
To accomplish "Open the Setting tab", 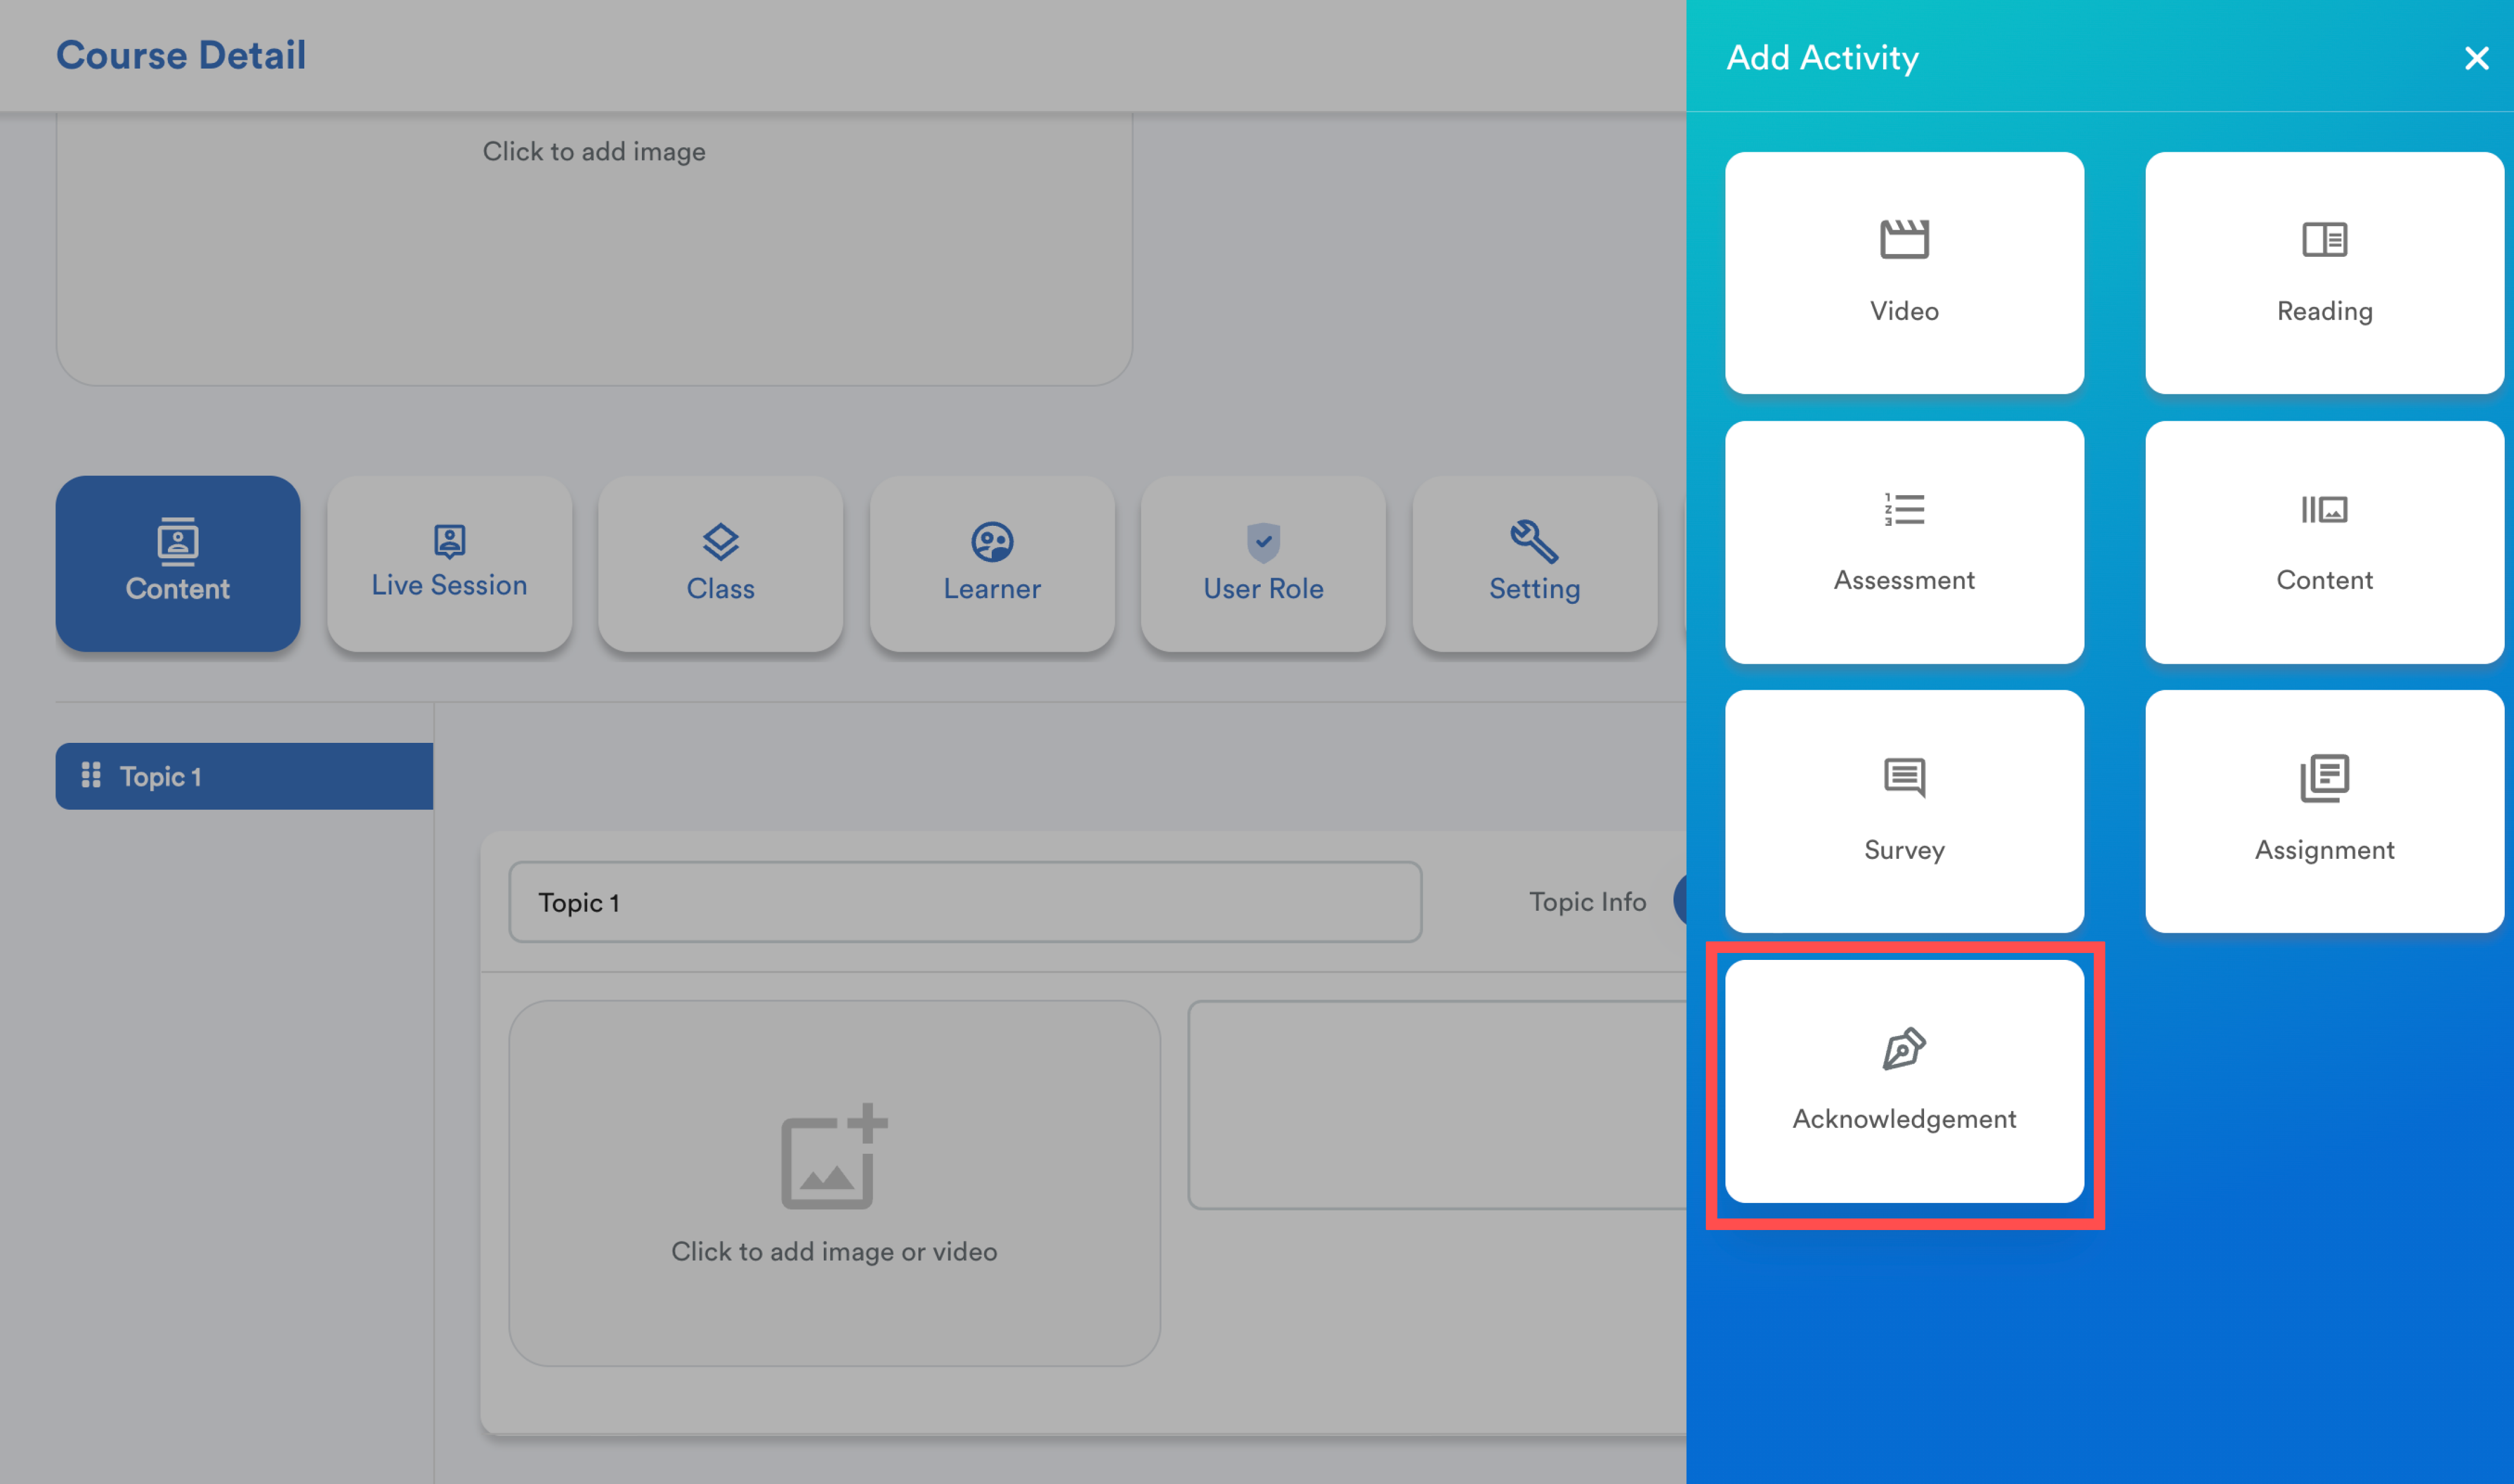I will [1534, 564].
